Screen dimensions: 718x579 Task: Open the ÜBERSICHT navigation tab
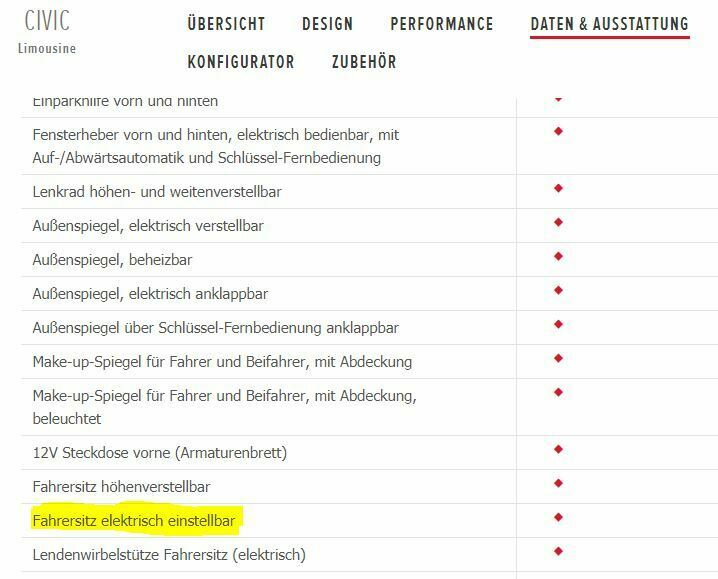(226, 24)
